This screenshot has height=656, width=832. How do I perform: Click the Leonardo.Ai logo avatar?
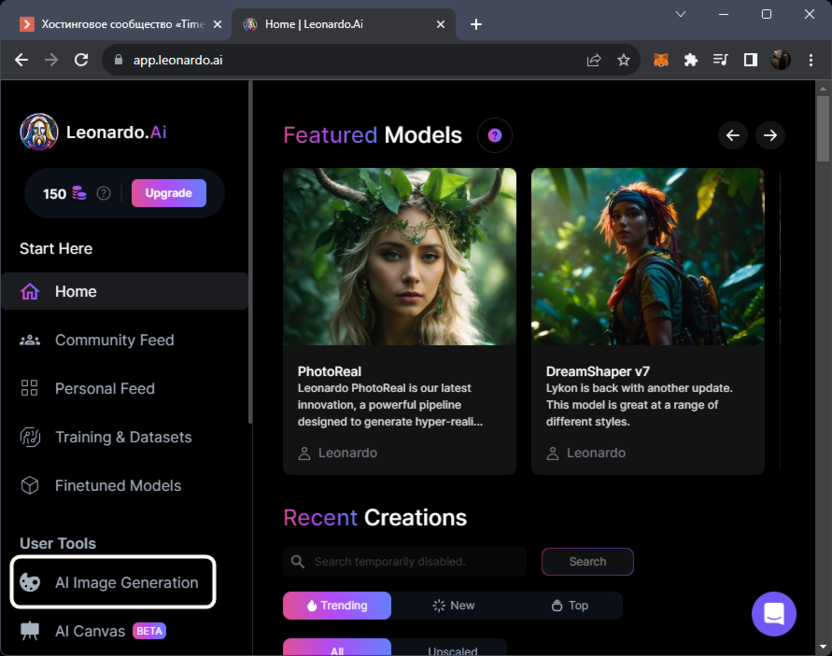(x=39, y=132)
